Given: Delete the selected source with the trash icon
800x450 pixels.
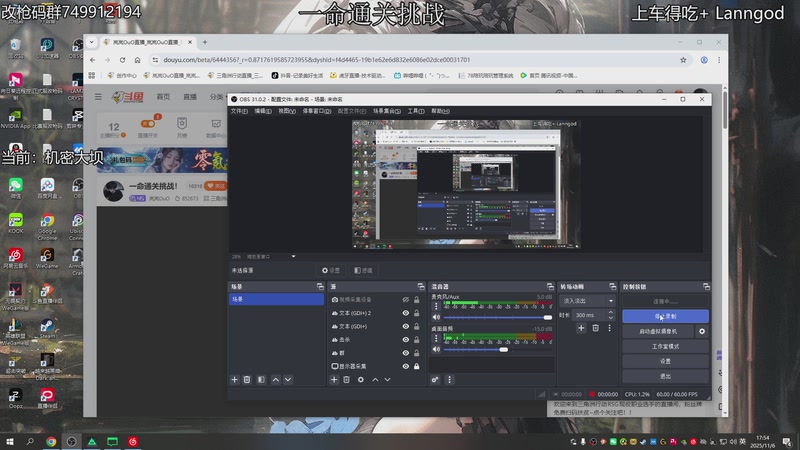Looking at the screenshot, I should [x=346, y=380].
